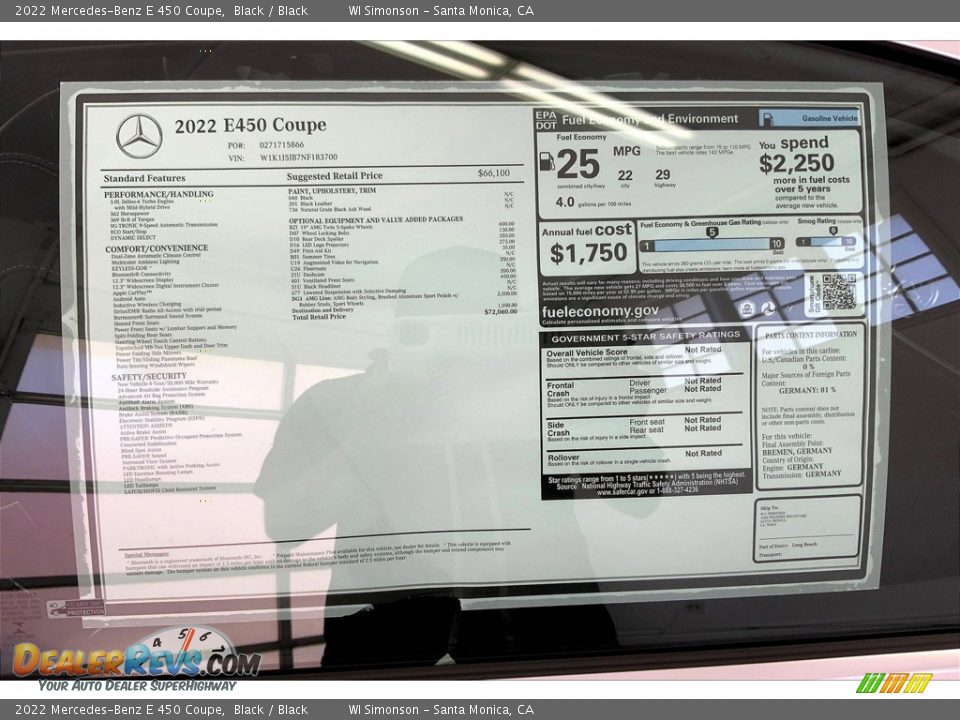Screen dimensions: 960x720
Task: Click the fuel pump icon beside 25 MPG
Action: (x=546, y=162)
